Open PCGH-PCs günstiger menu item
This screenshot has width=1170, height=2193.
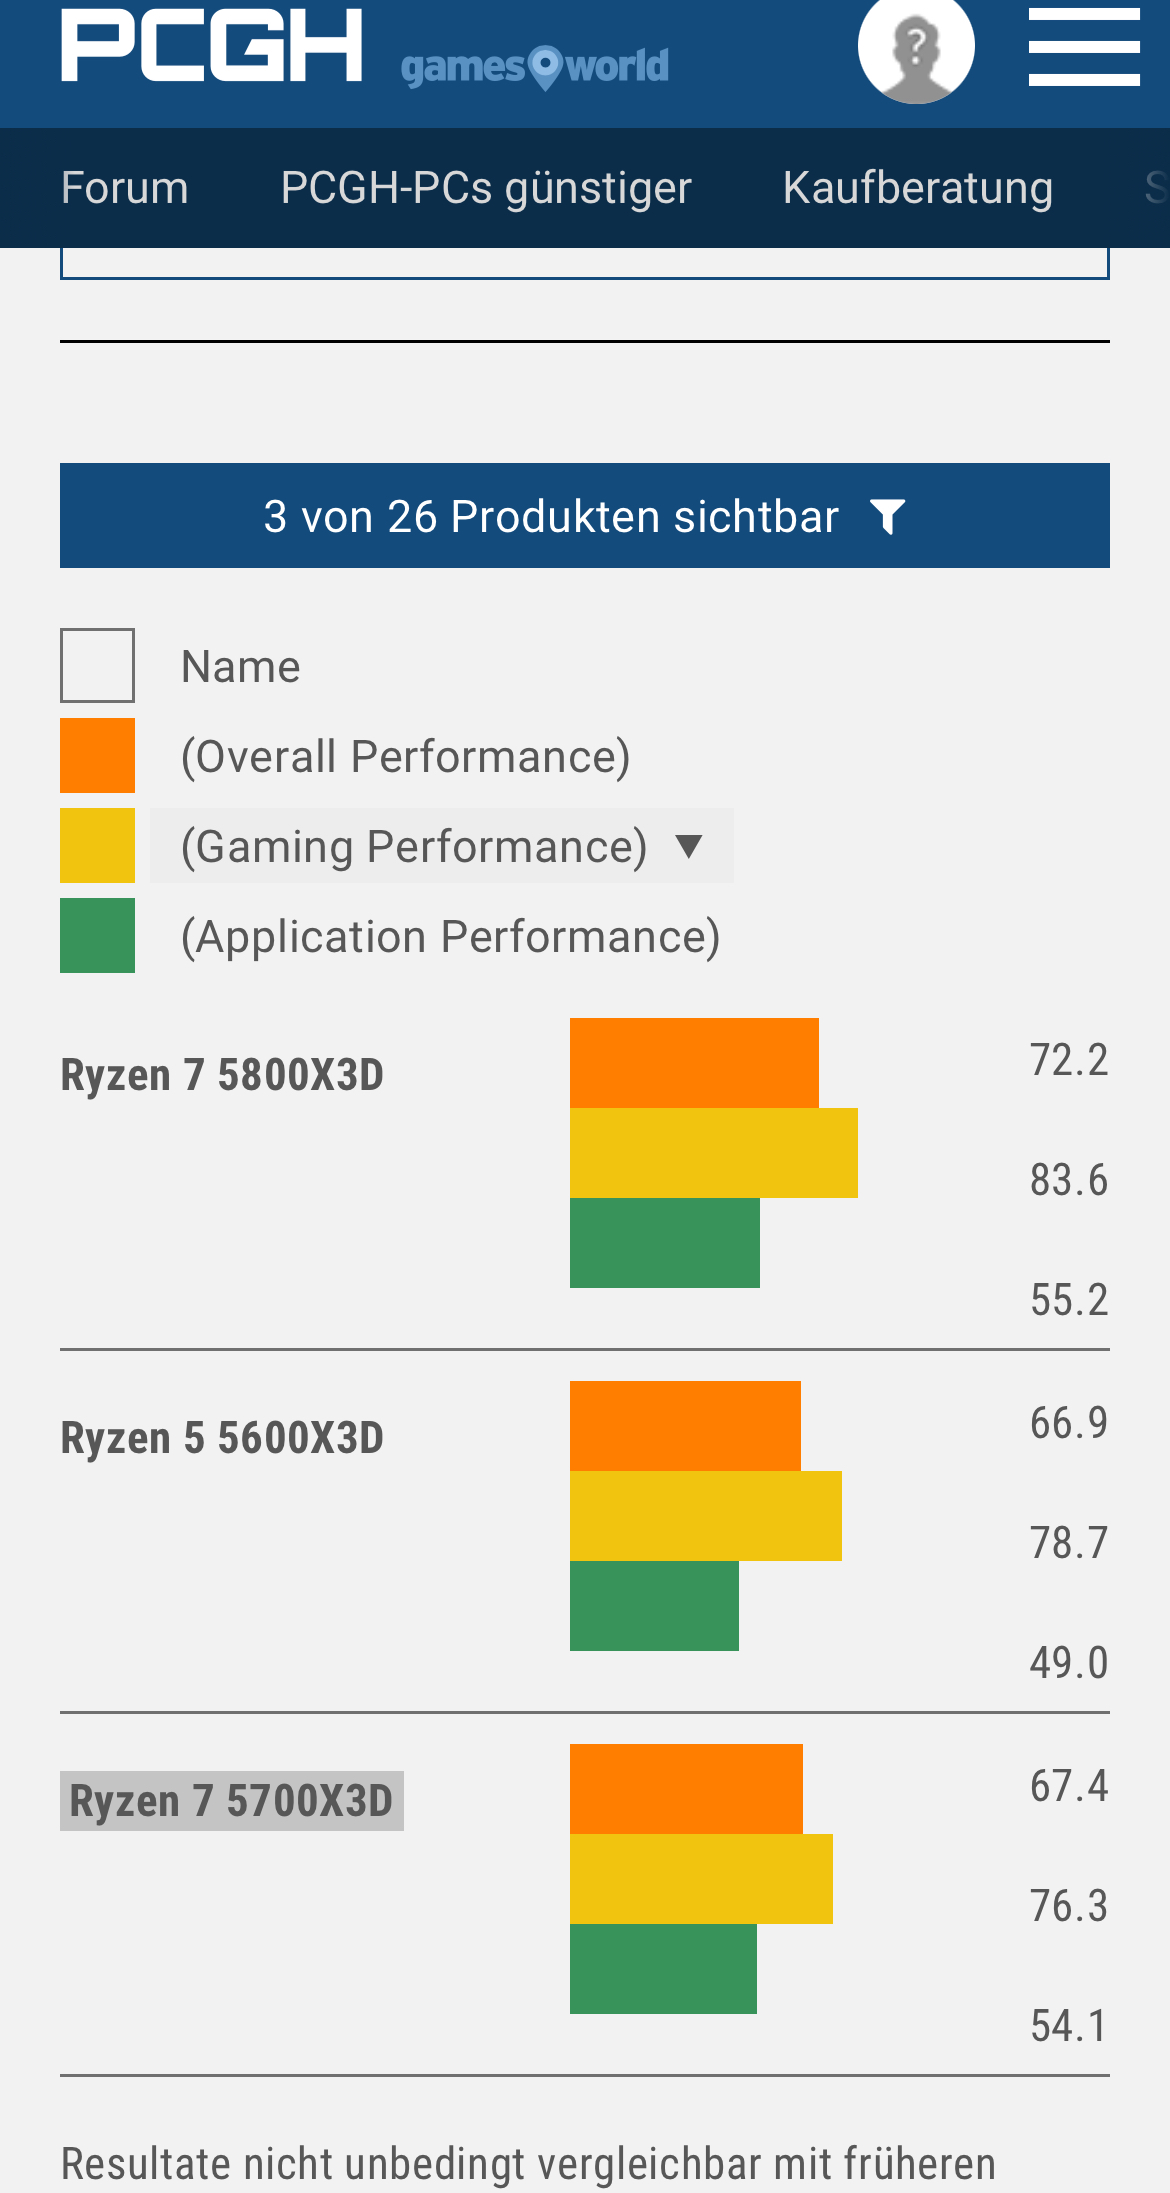coord(486,188)
